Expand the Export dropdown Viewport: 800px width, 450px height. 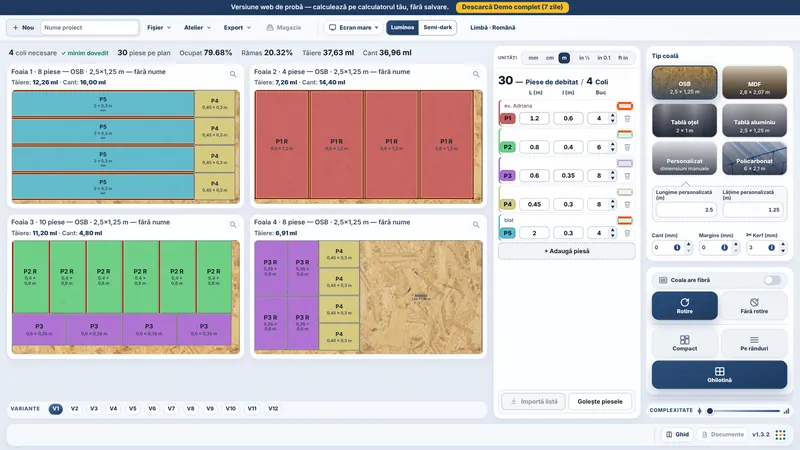[237, 28]
